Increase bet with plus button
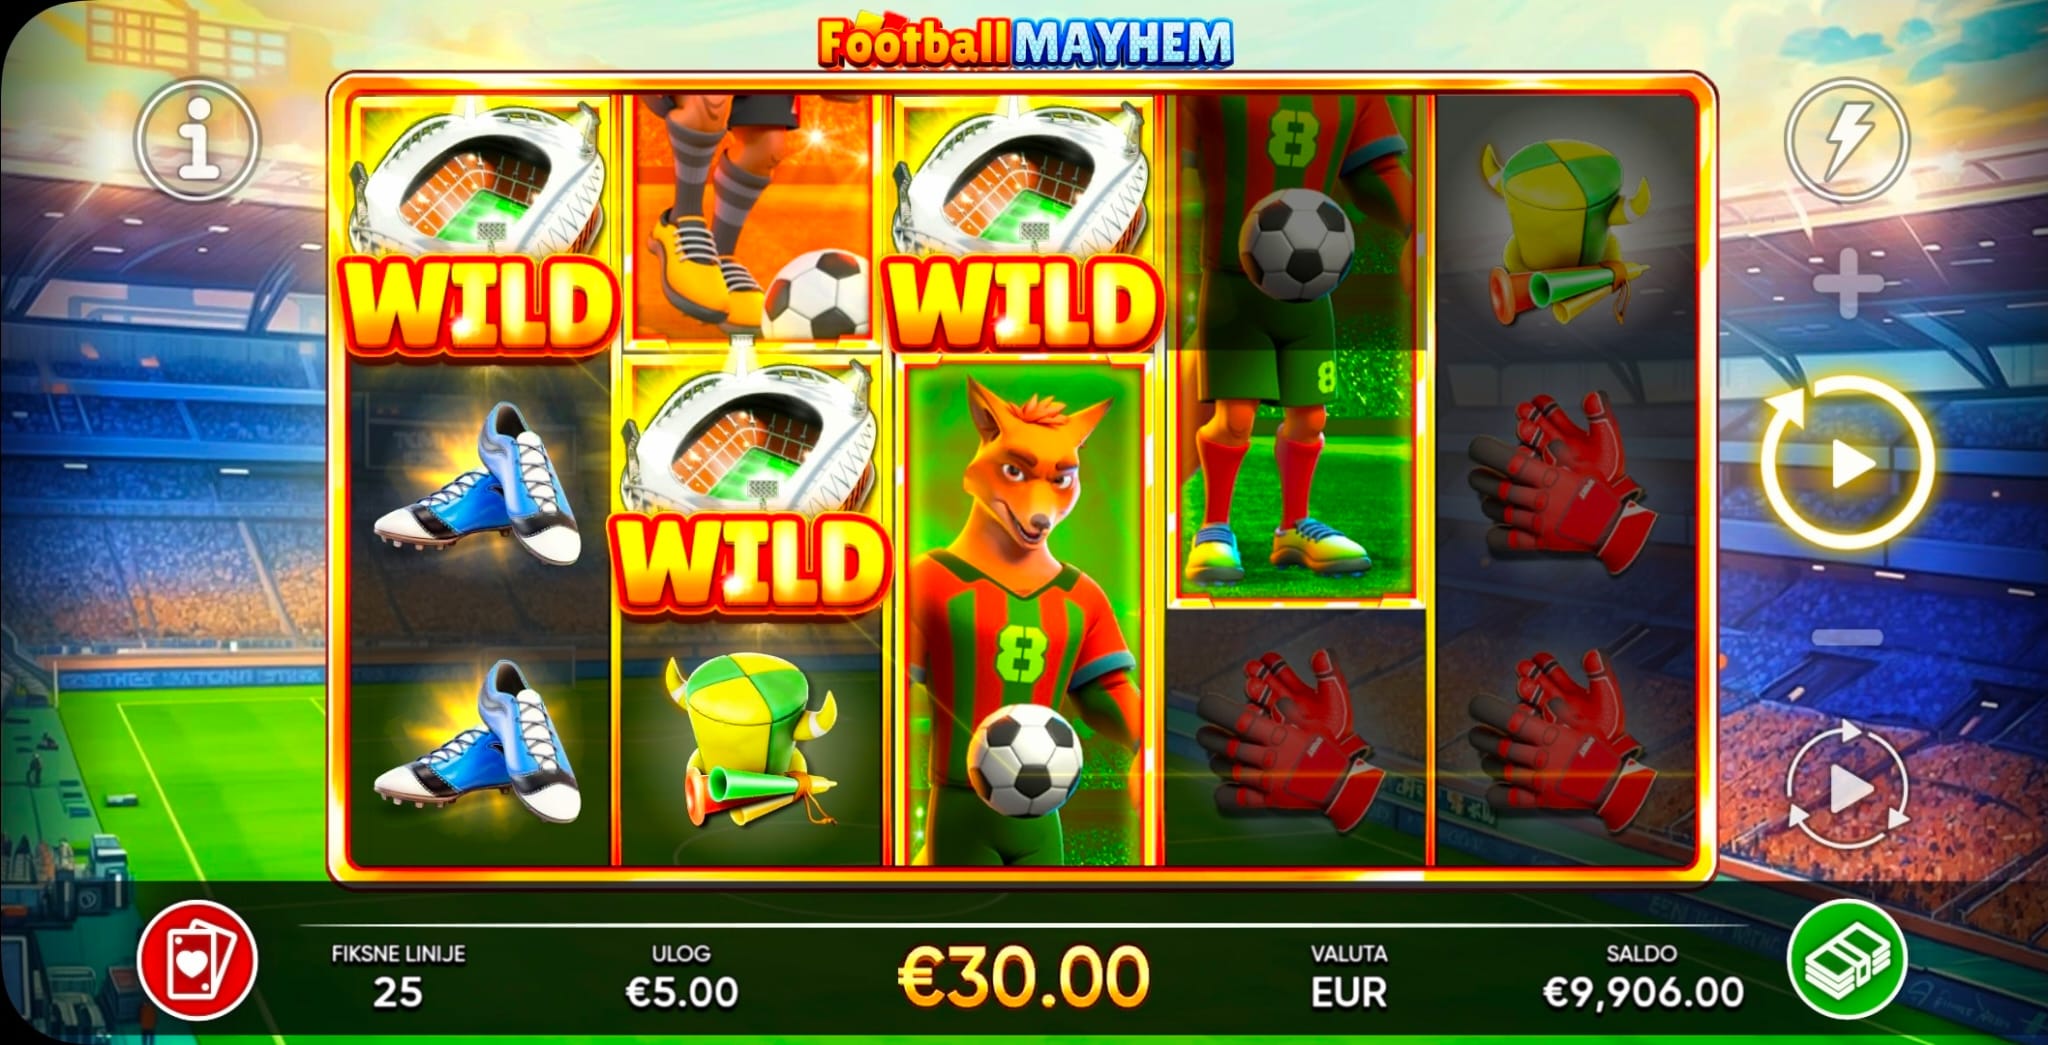The image size is (2048, 1045). click(1847, 284)
